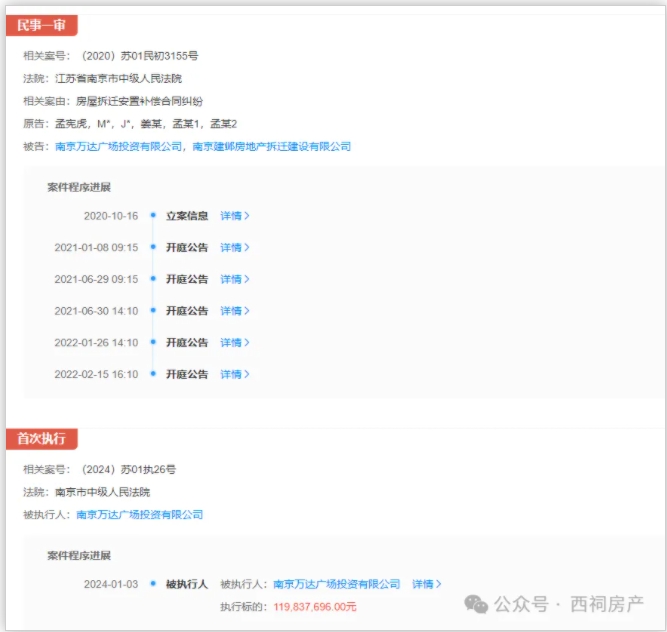Click the timeline dot for 2024-01-03
Viewport: 667px width, 632px height.
point(153,584)
